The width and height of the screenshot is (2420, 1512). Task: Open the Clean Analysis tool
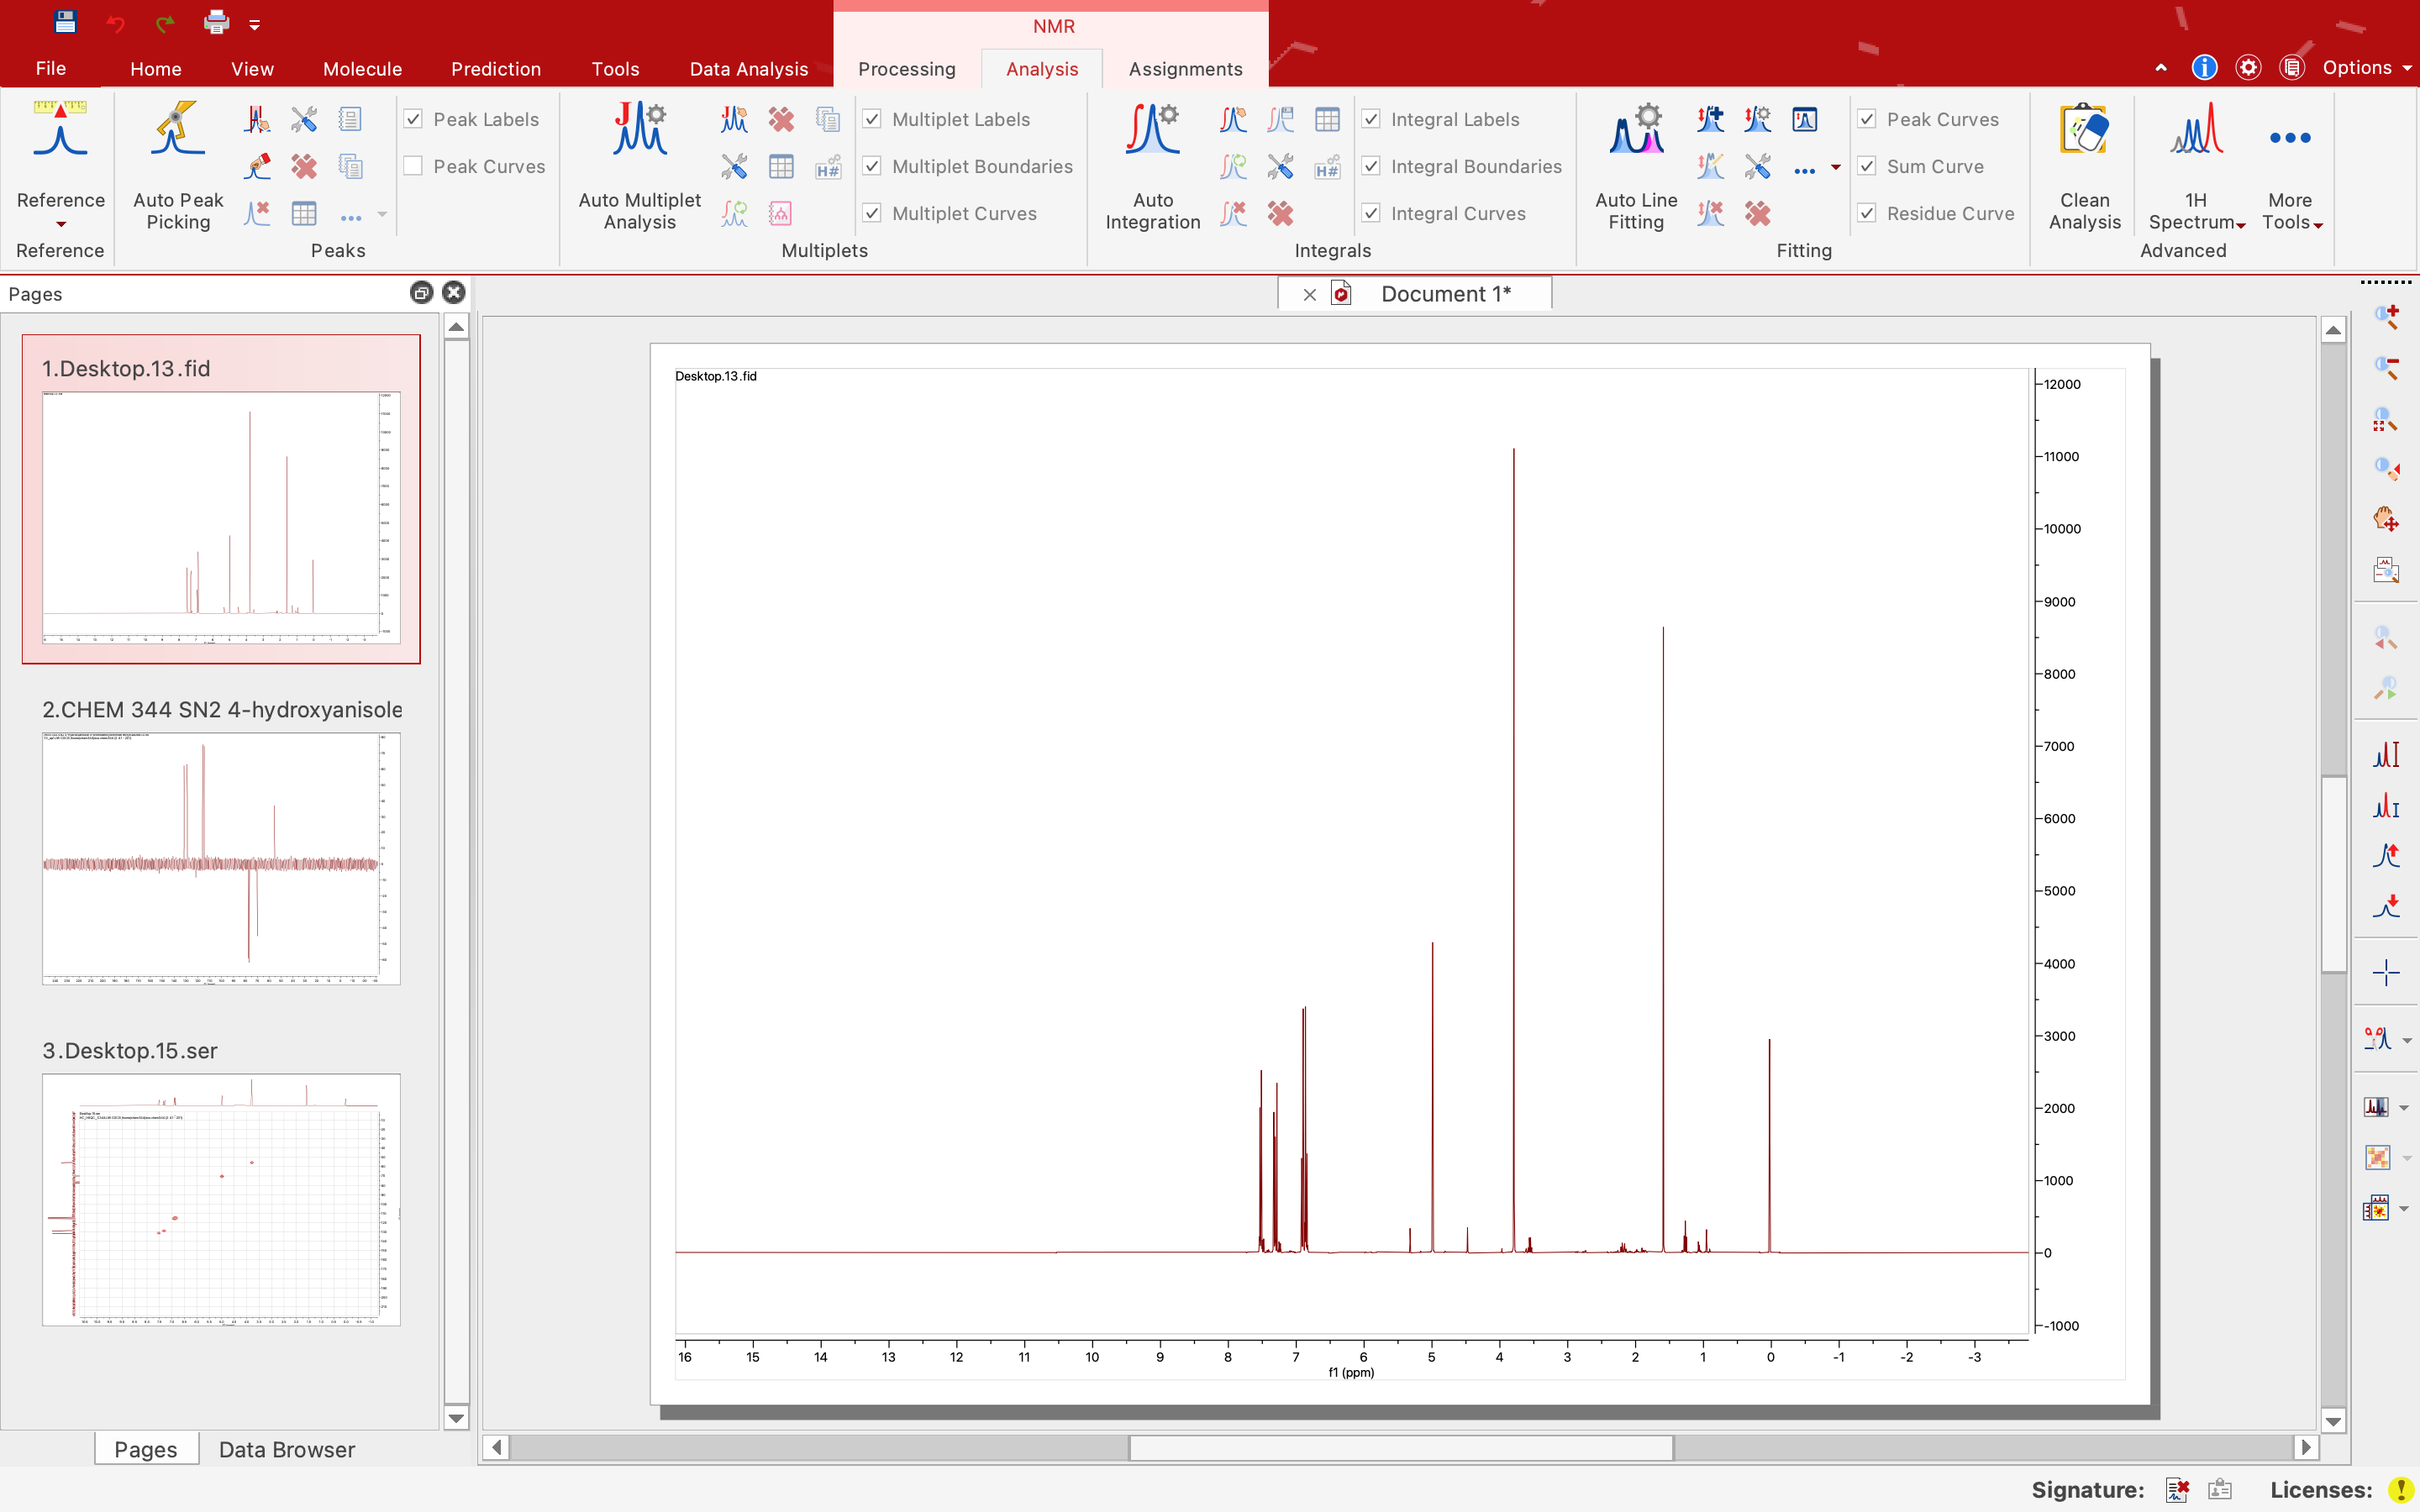[x=2084, y=165]
